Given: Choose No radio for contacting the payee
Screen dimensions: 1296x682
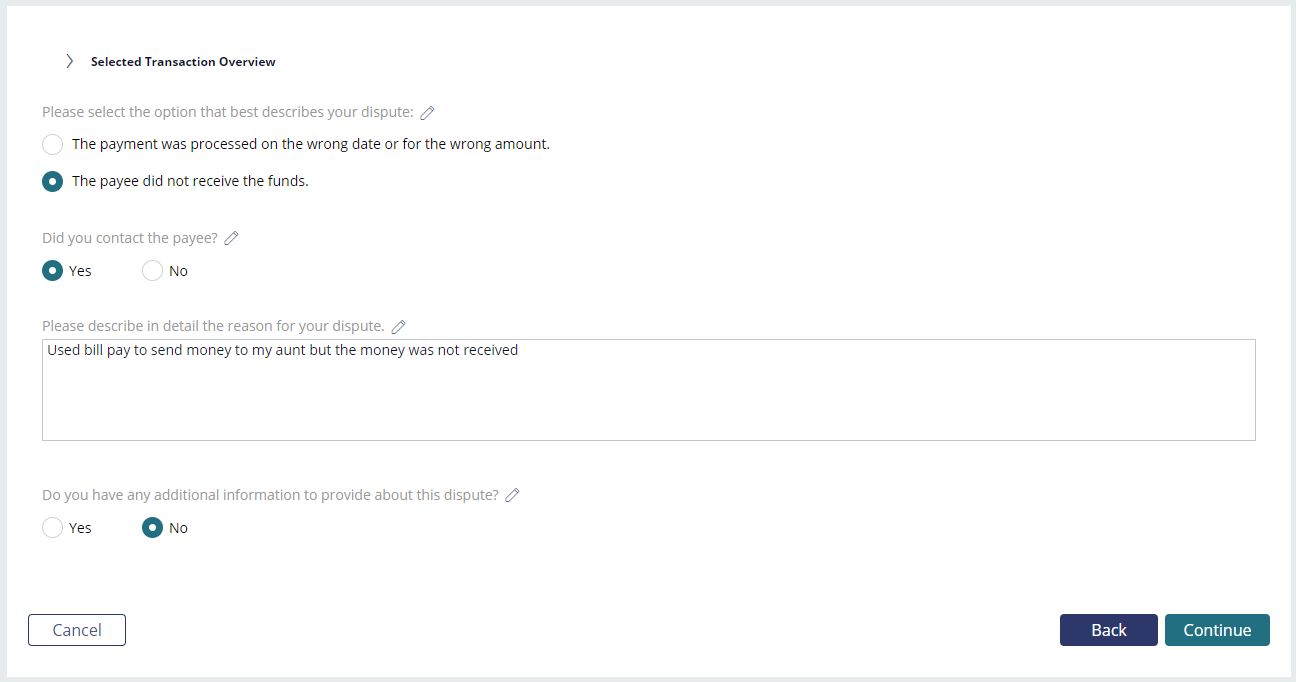Looking at the screenshot, I should tap(152, 271).
